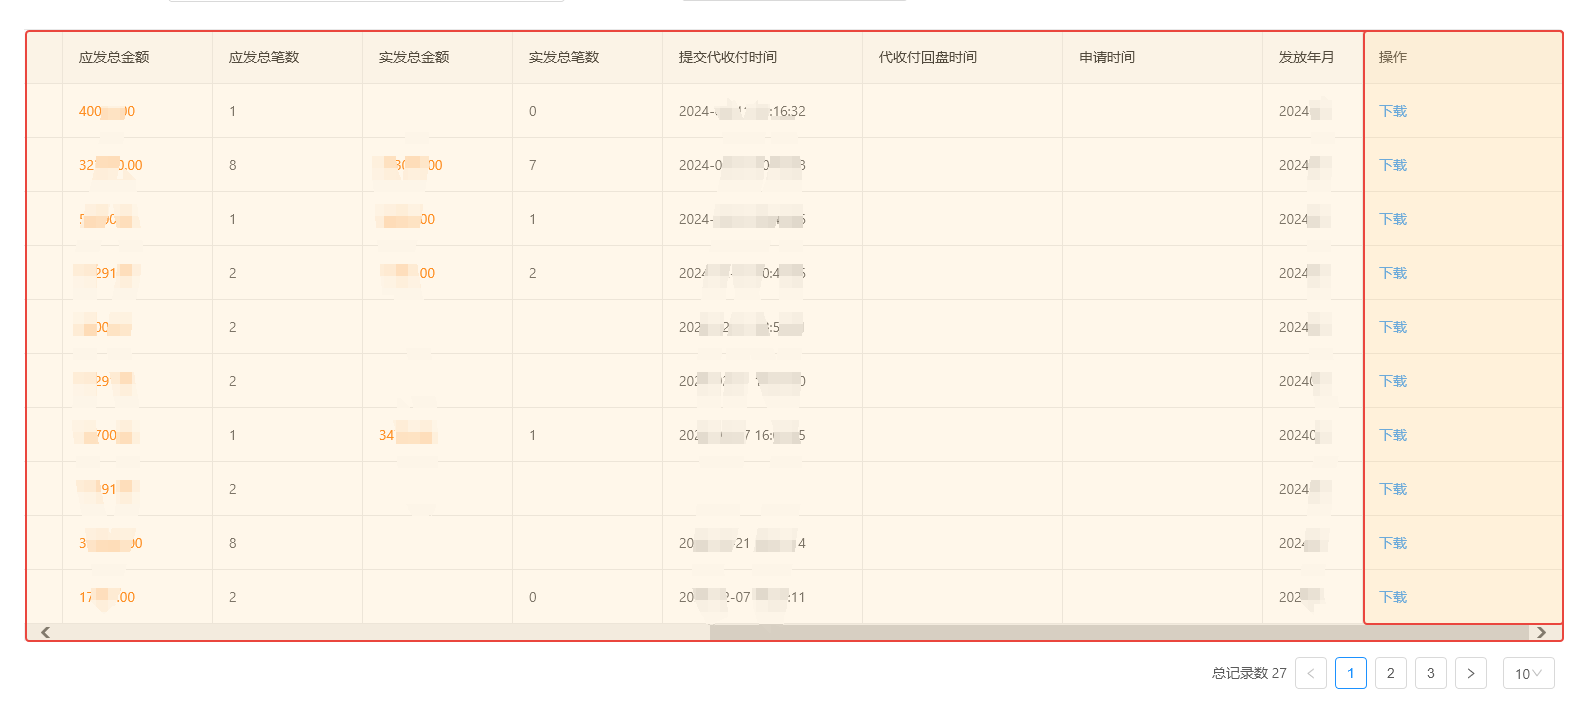This screenshot has width=1586, height=719.
Task: Click the 应发总金额 column header
Action: [x=114, y=57]
